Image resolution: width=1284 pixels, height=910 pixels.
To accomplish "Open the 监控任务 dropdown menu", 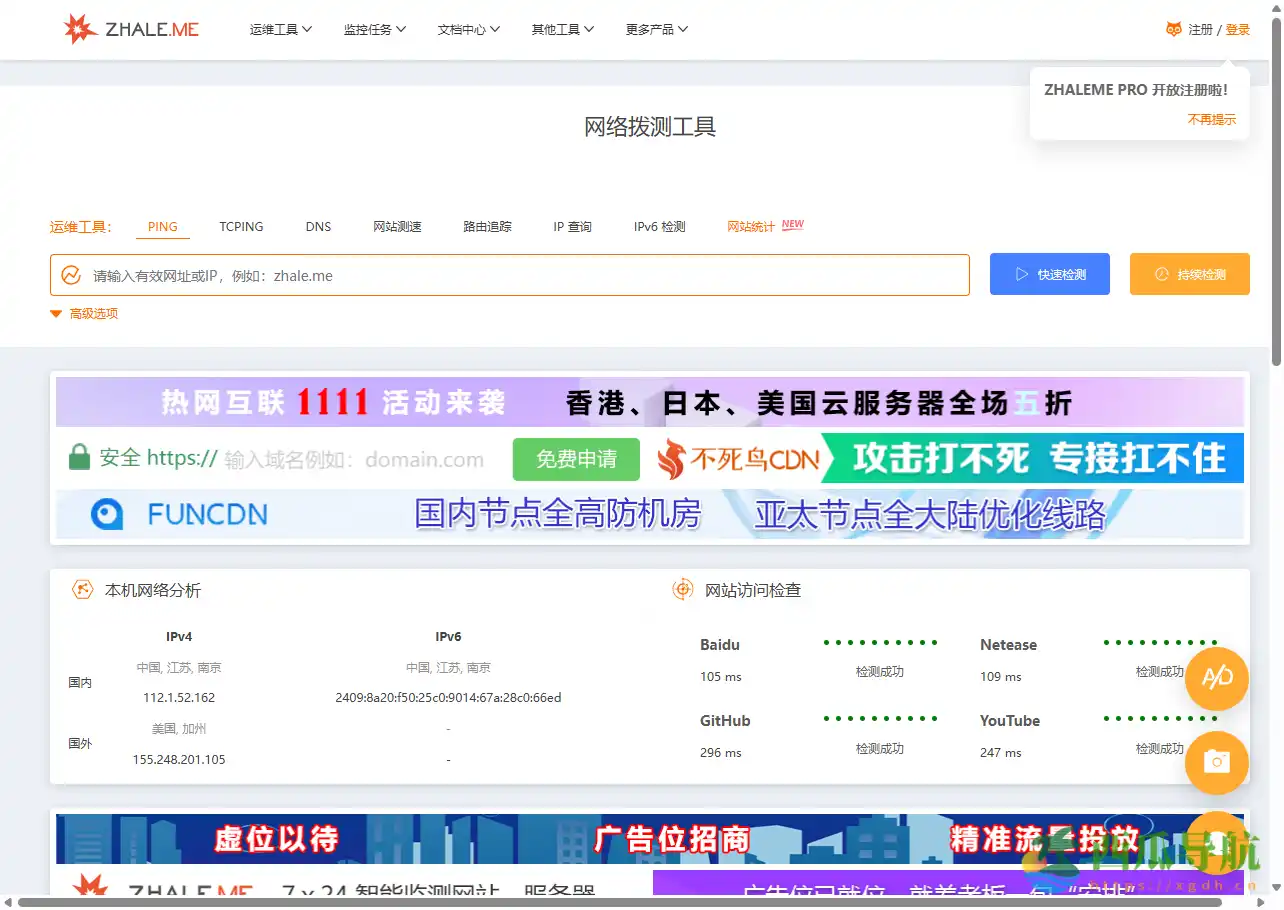I will tap(374, 29).
